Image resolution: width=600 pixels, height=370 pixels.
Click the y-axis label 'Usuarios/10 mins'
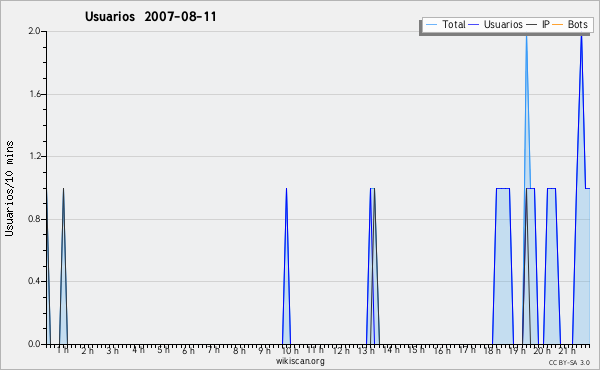point(9,188)
